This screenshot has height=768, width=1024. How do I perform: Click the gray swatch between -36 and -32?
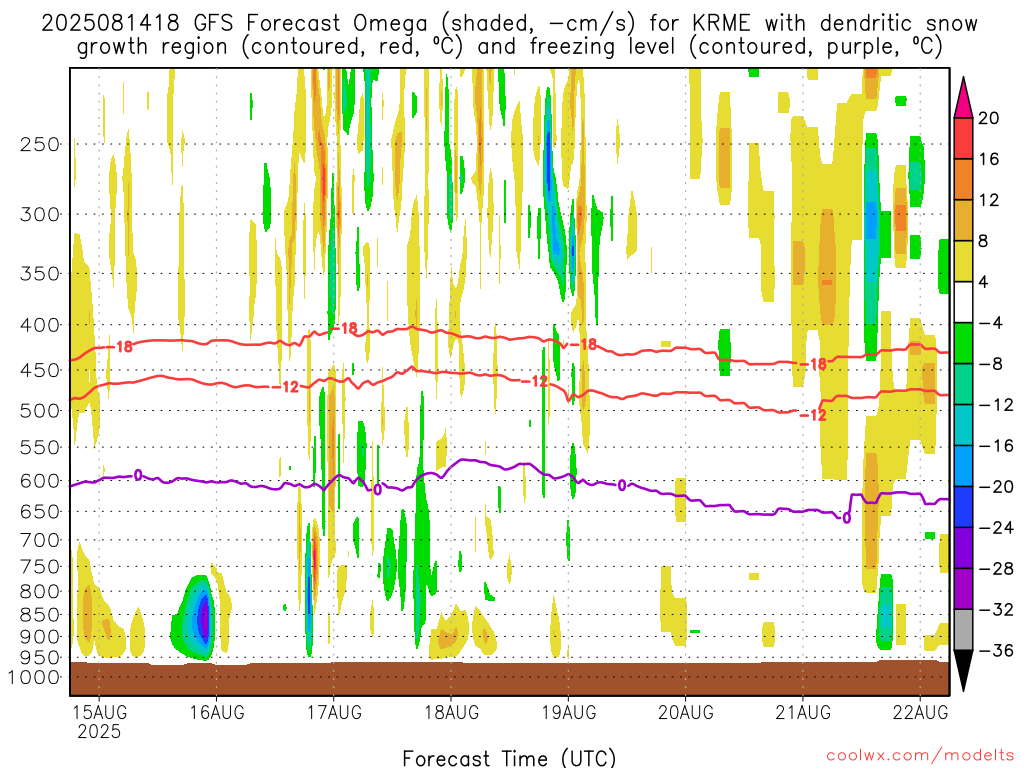pos(963,630)
